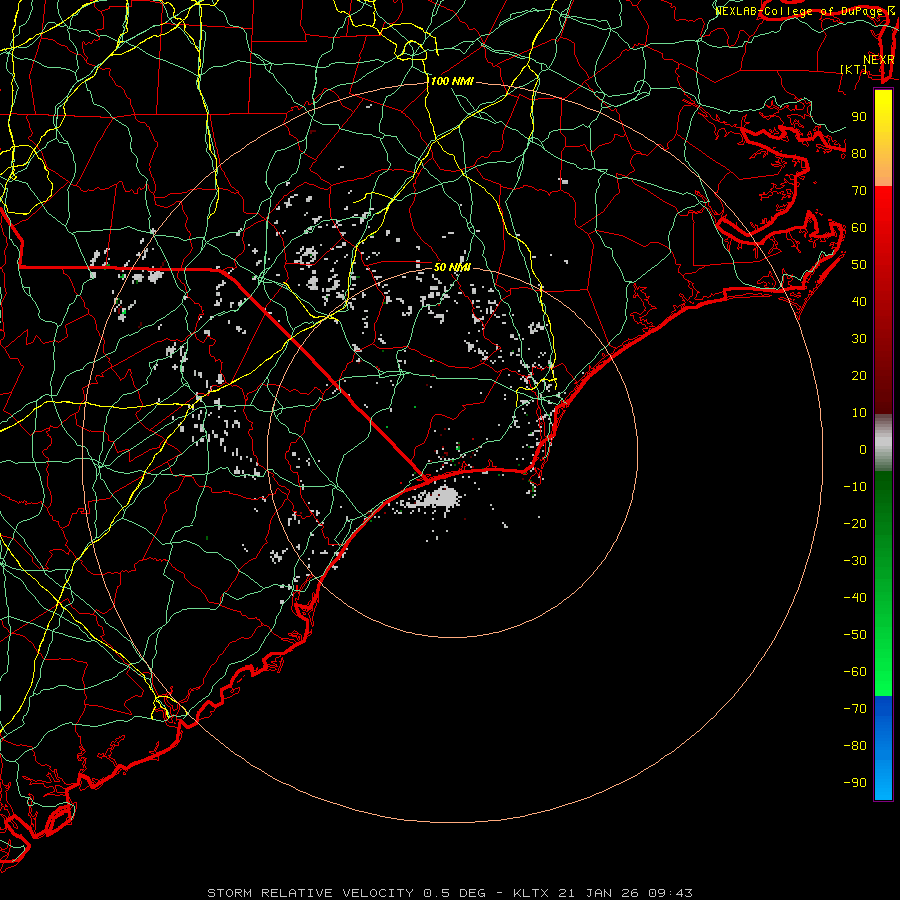Screen dimensions: 900x900
Task: Click the "-40" label on the velocity scale
Action: coord(855,598)
